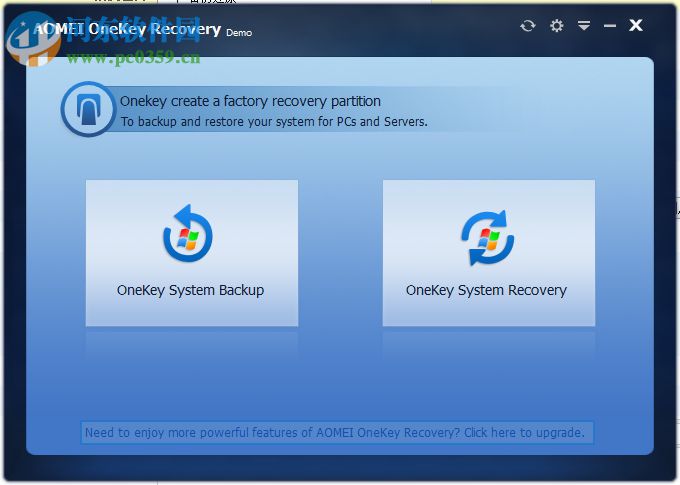This screenshot has height=485, width=680.
Task: Close the AOMEI OneKey Recovery window
Action: pyautogui.click(x=636, y=25)
